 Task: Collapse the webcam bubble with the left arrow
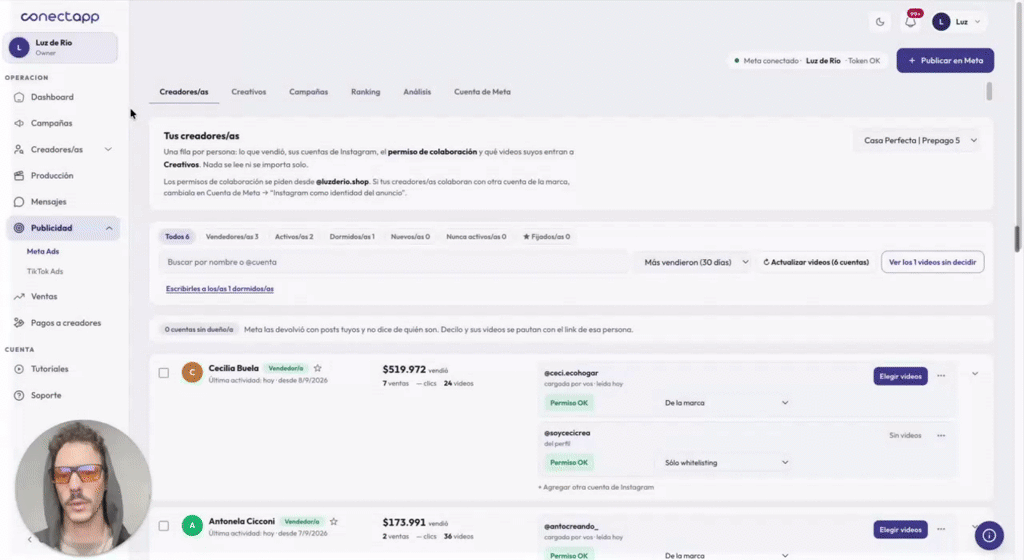tap(29, 539)
